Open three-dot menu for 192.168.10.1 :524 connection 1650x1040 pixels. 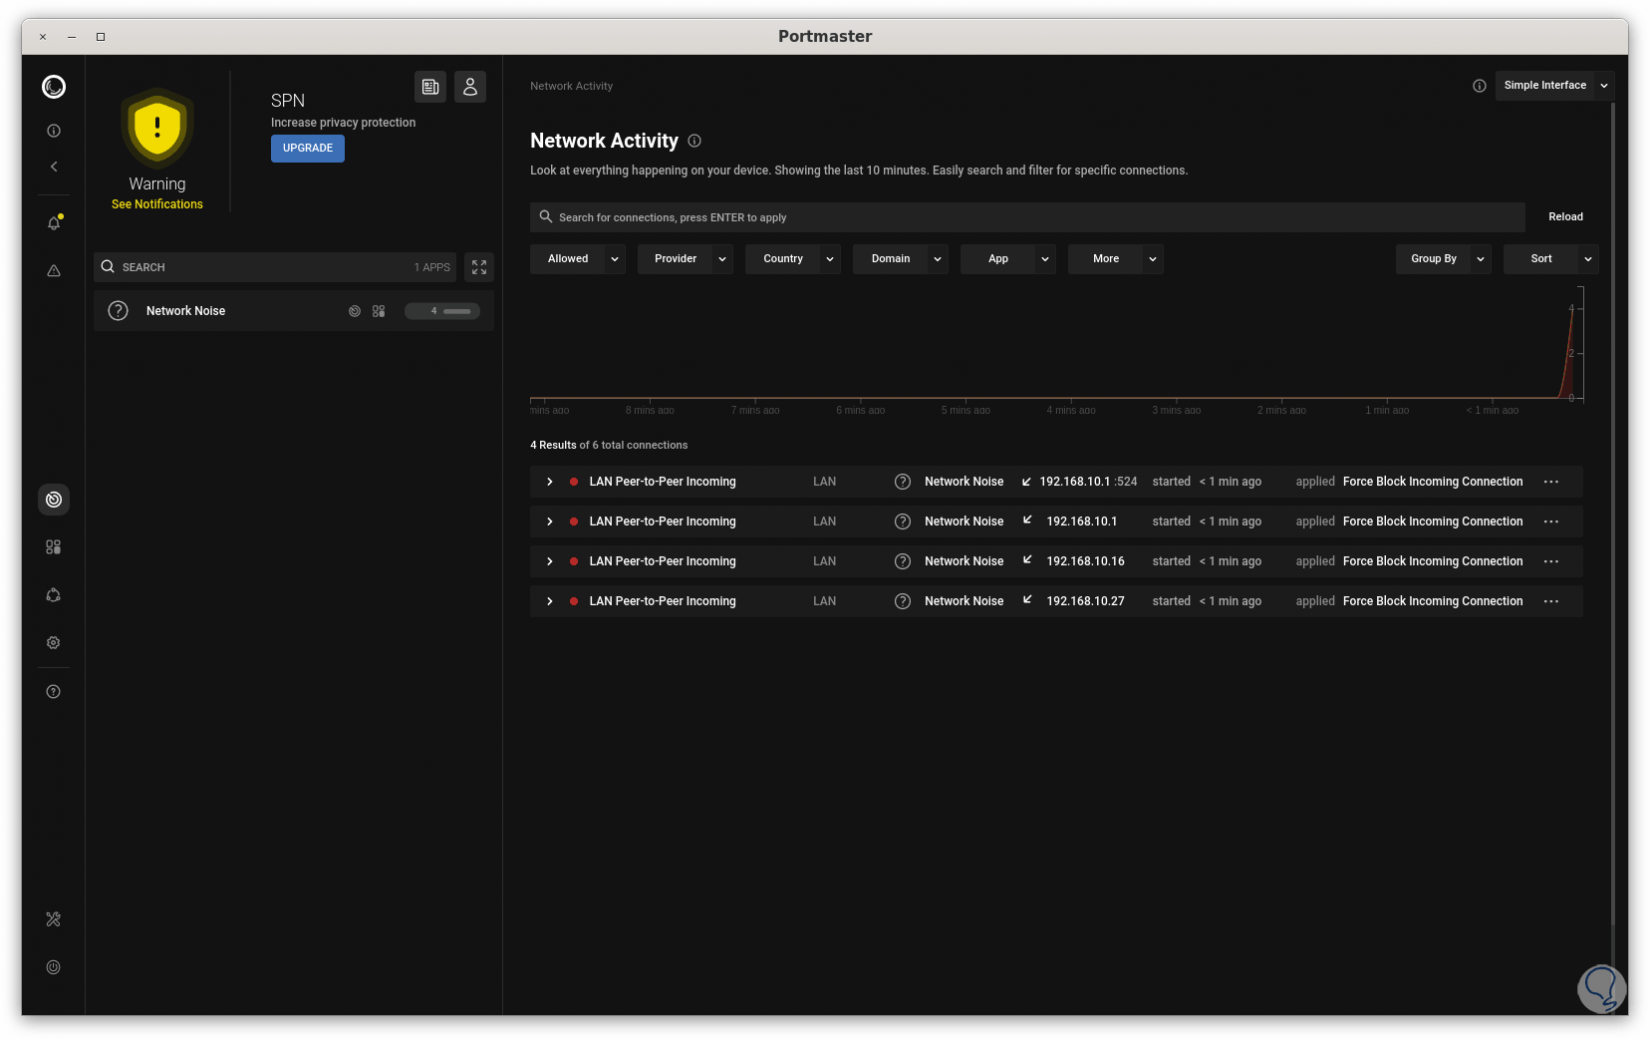coord(1551,482)
